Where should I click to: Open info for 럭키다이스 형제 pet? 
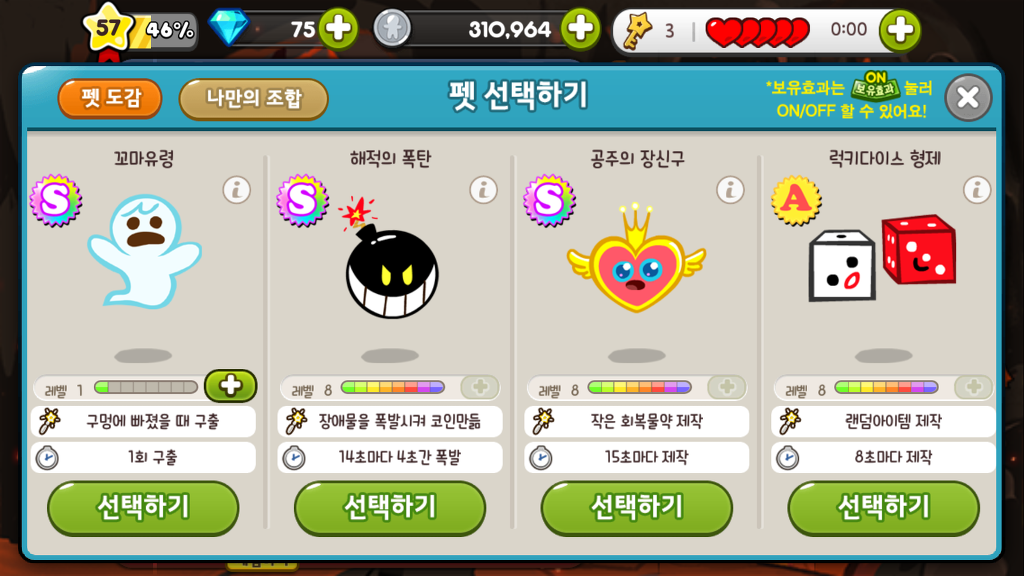click(x=977, y=190)
